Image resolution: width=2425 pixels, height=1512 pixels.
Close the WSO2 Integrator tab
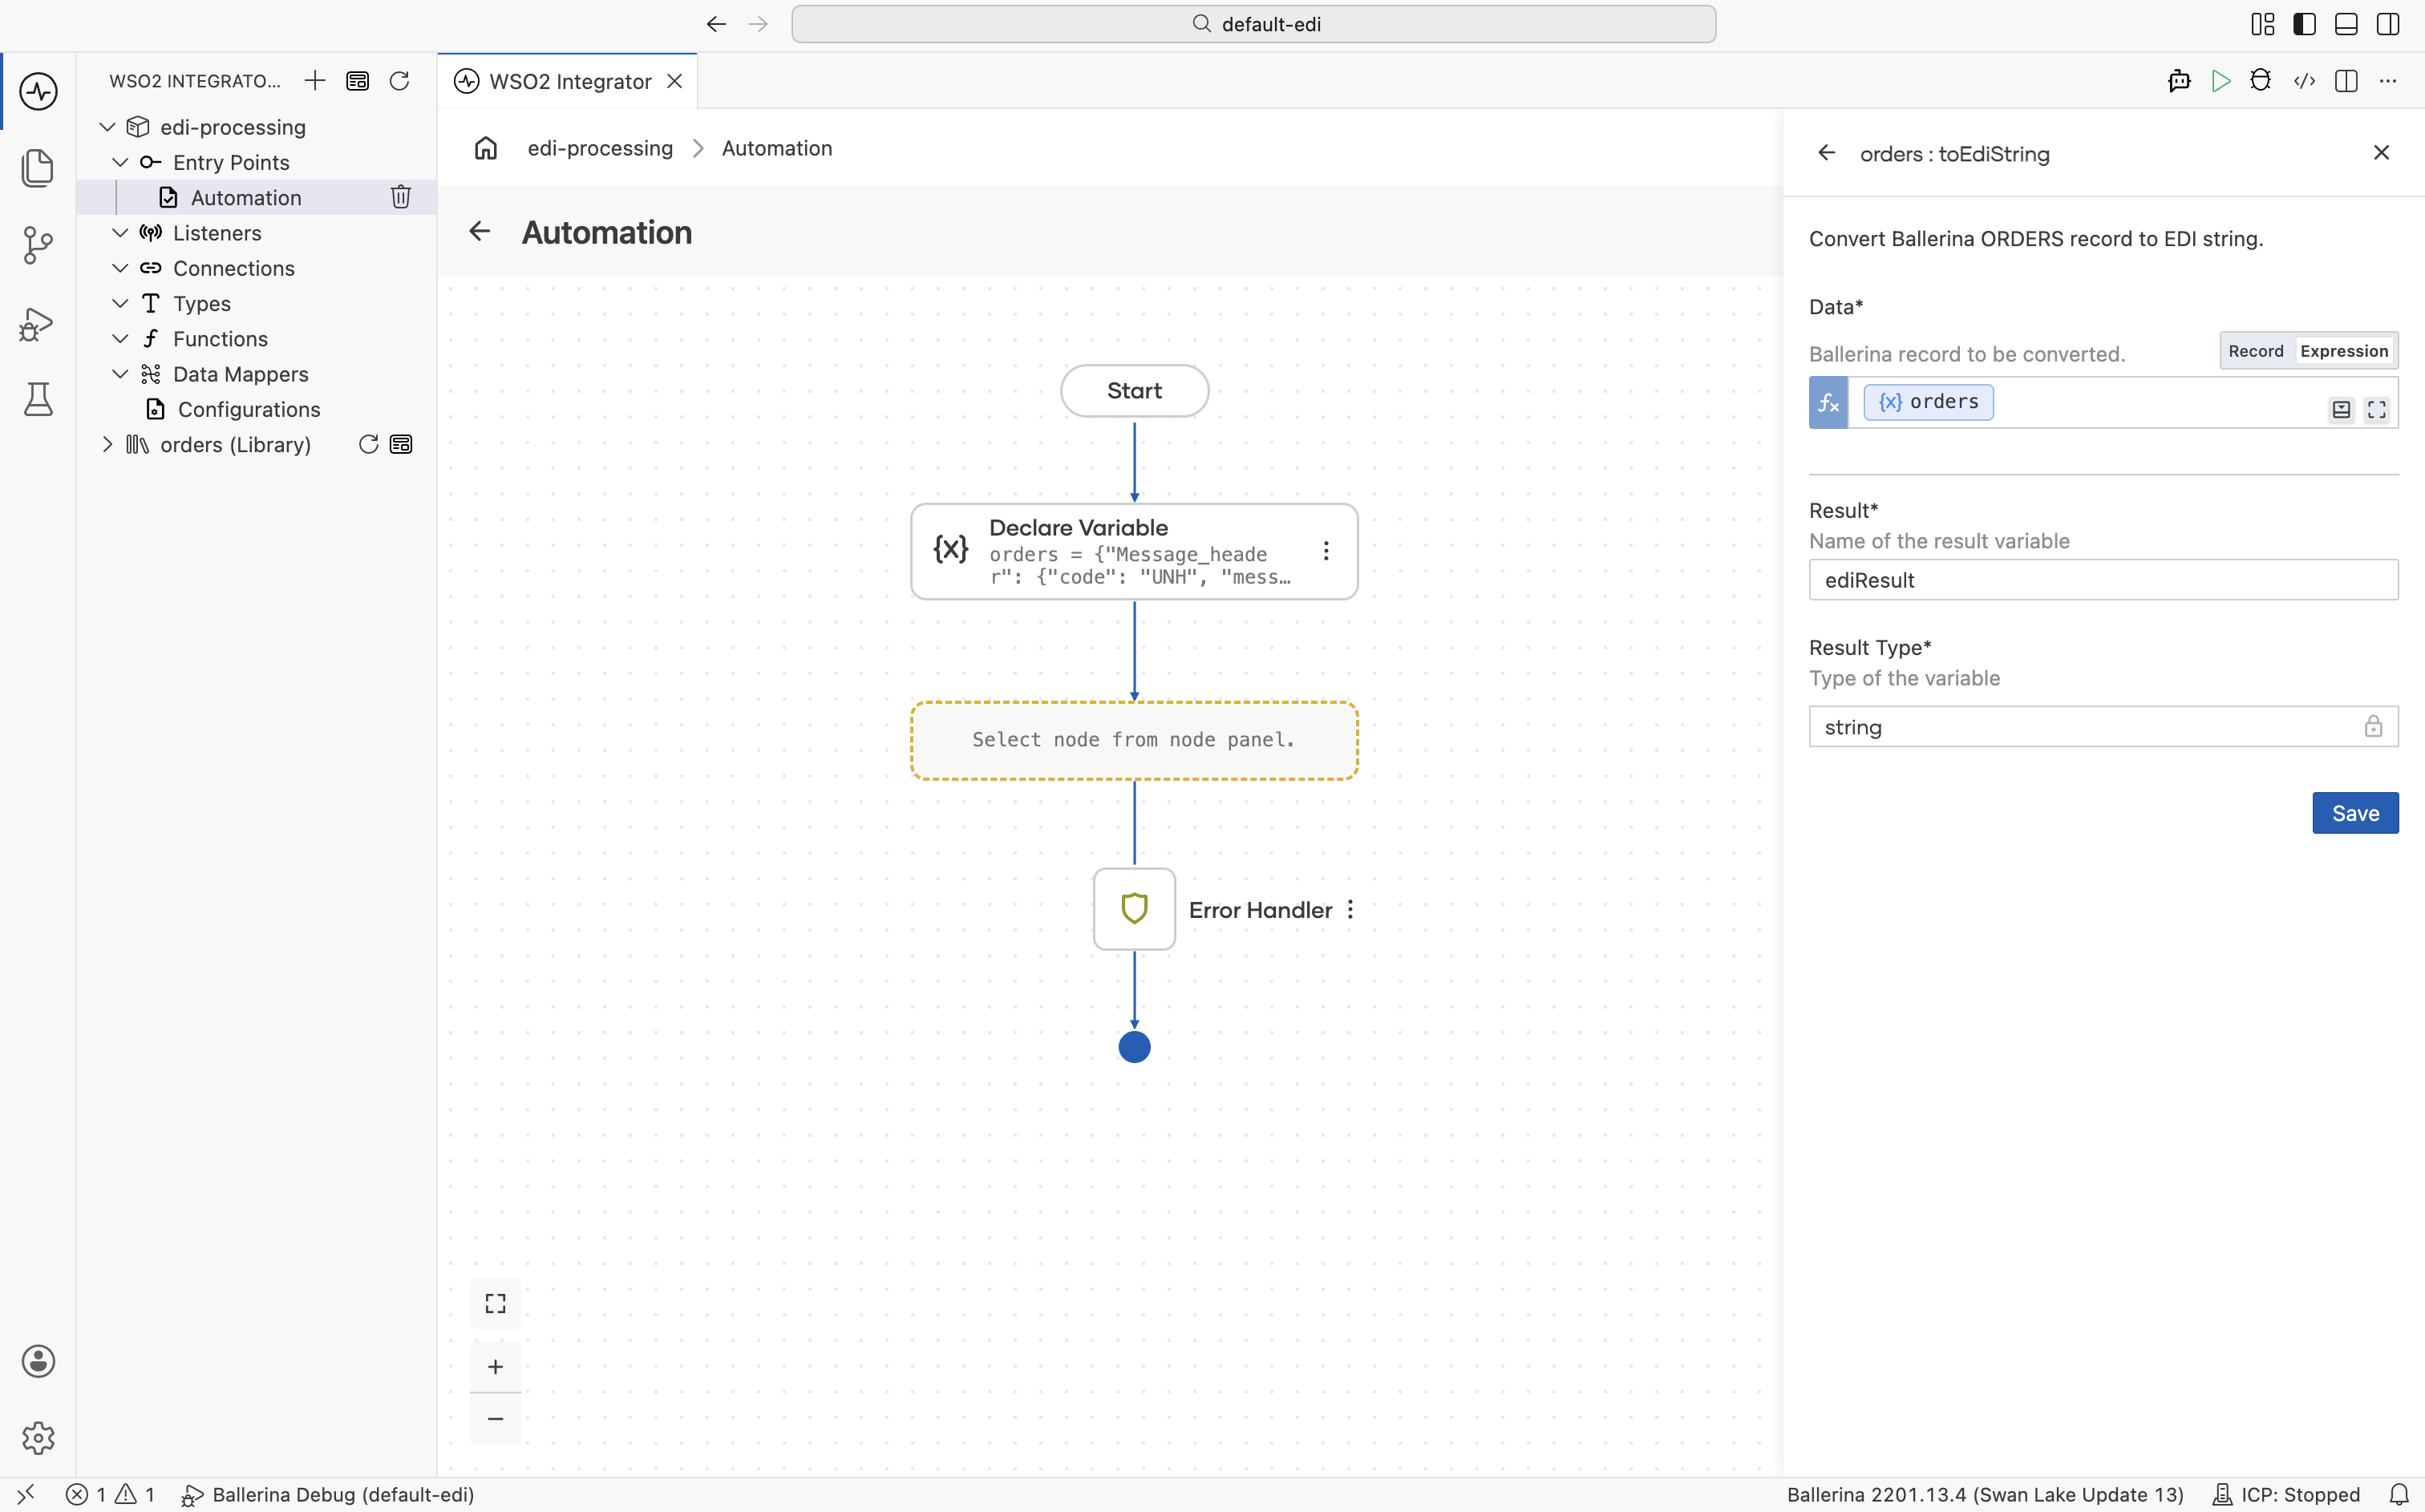[x=675, y=81]
